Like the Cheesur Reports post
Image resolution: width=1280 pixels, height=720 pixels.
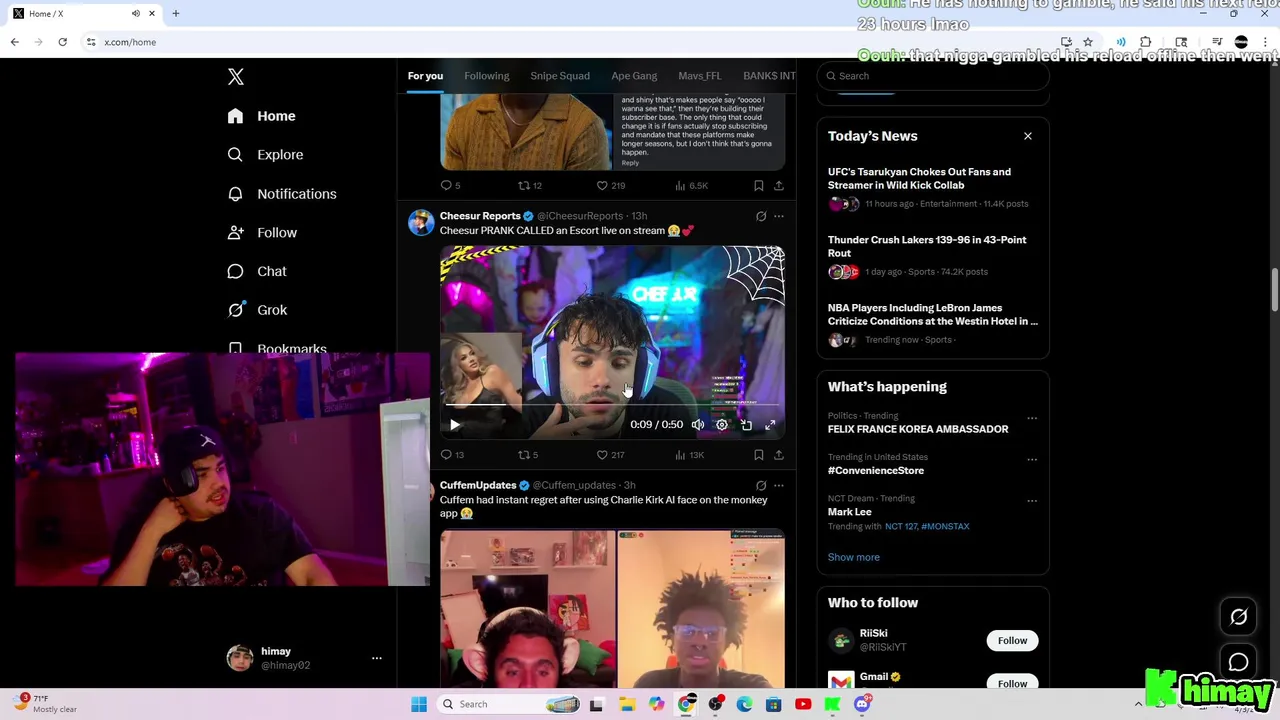[x=610, y=455]
